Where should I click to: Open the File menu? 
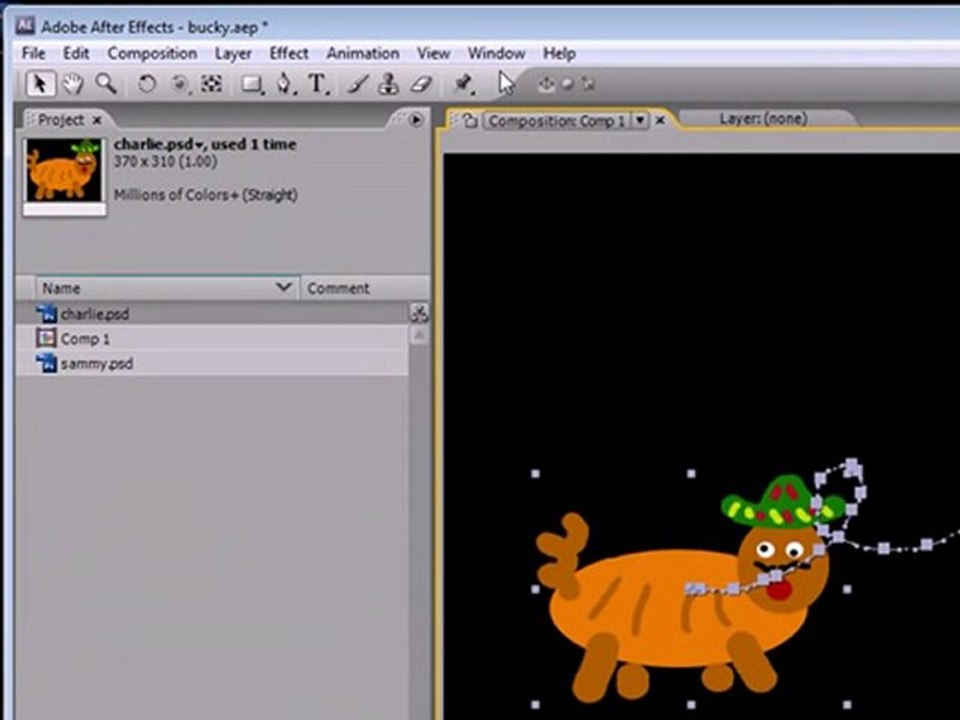tap(34, 53)
